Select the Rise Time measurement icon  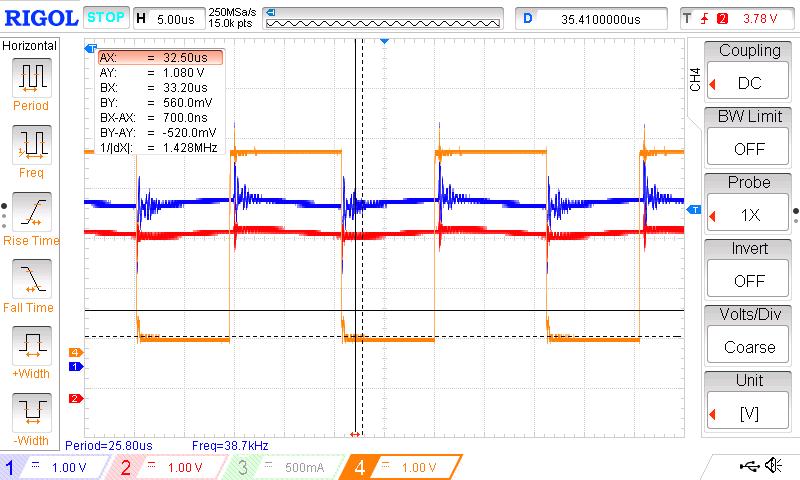click(32, 212)
